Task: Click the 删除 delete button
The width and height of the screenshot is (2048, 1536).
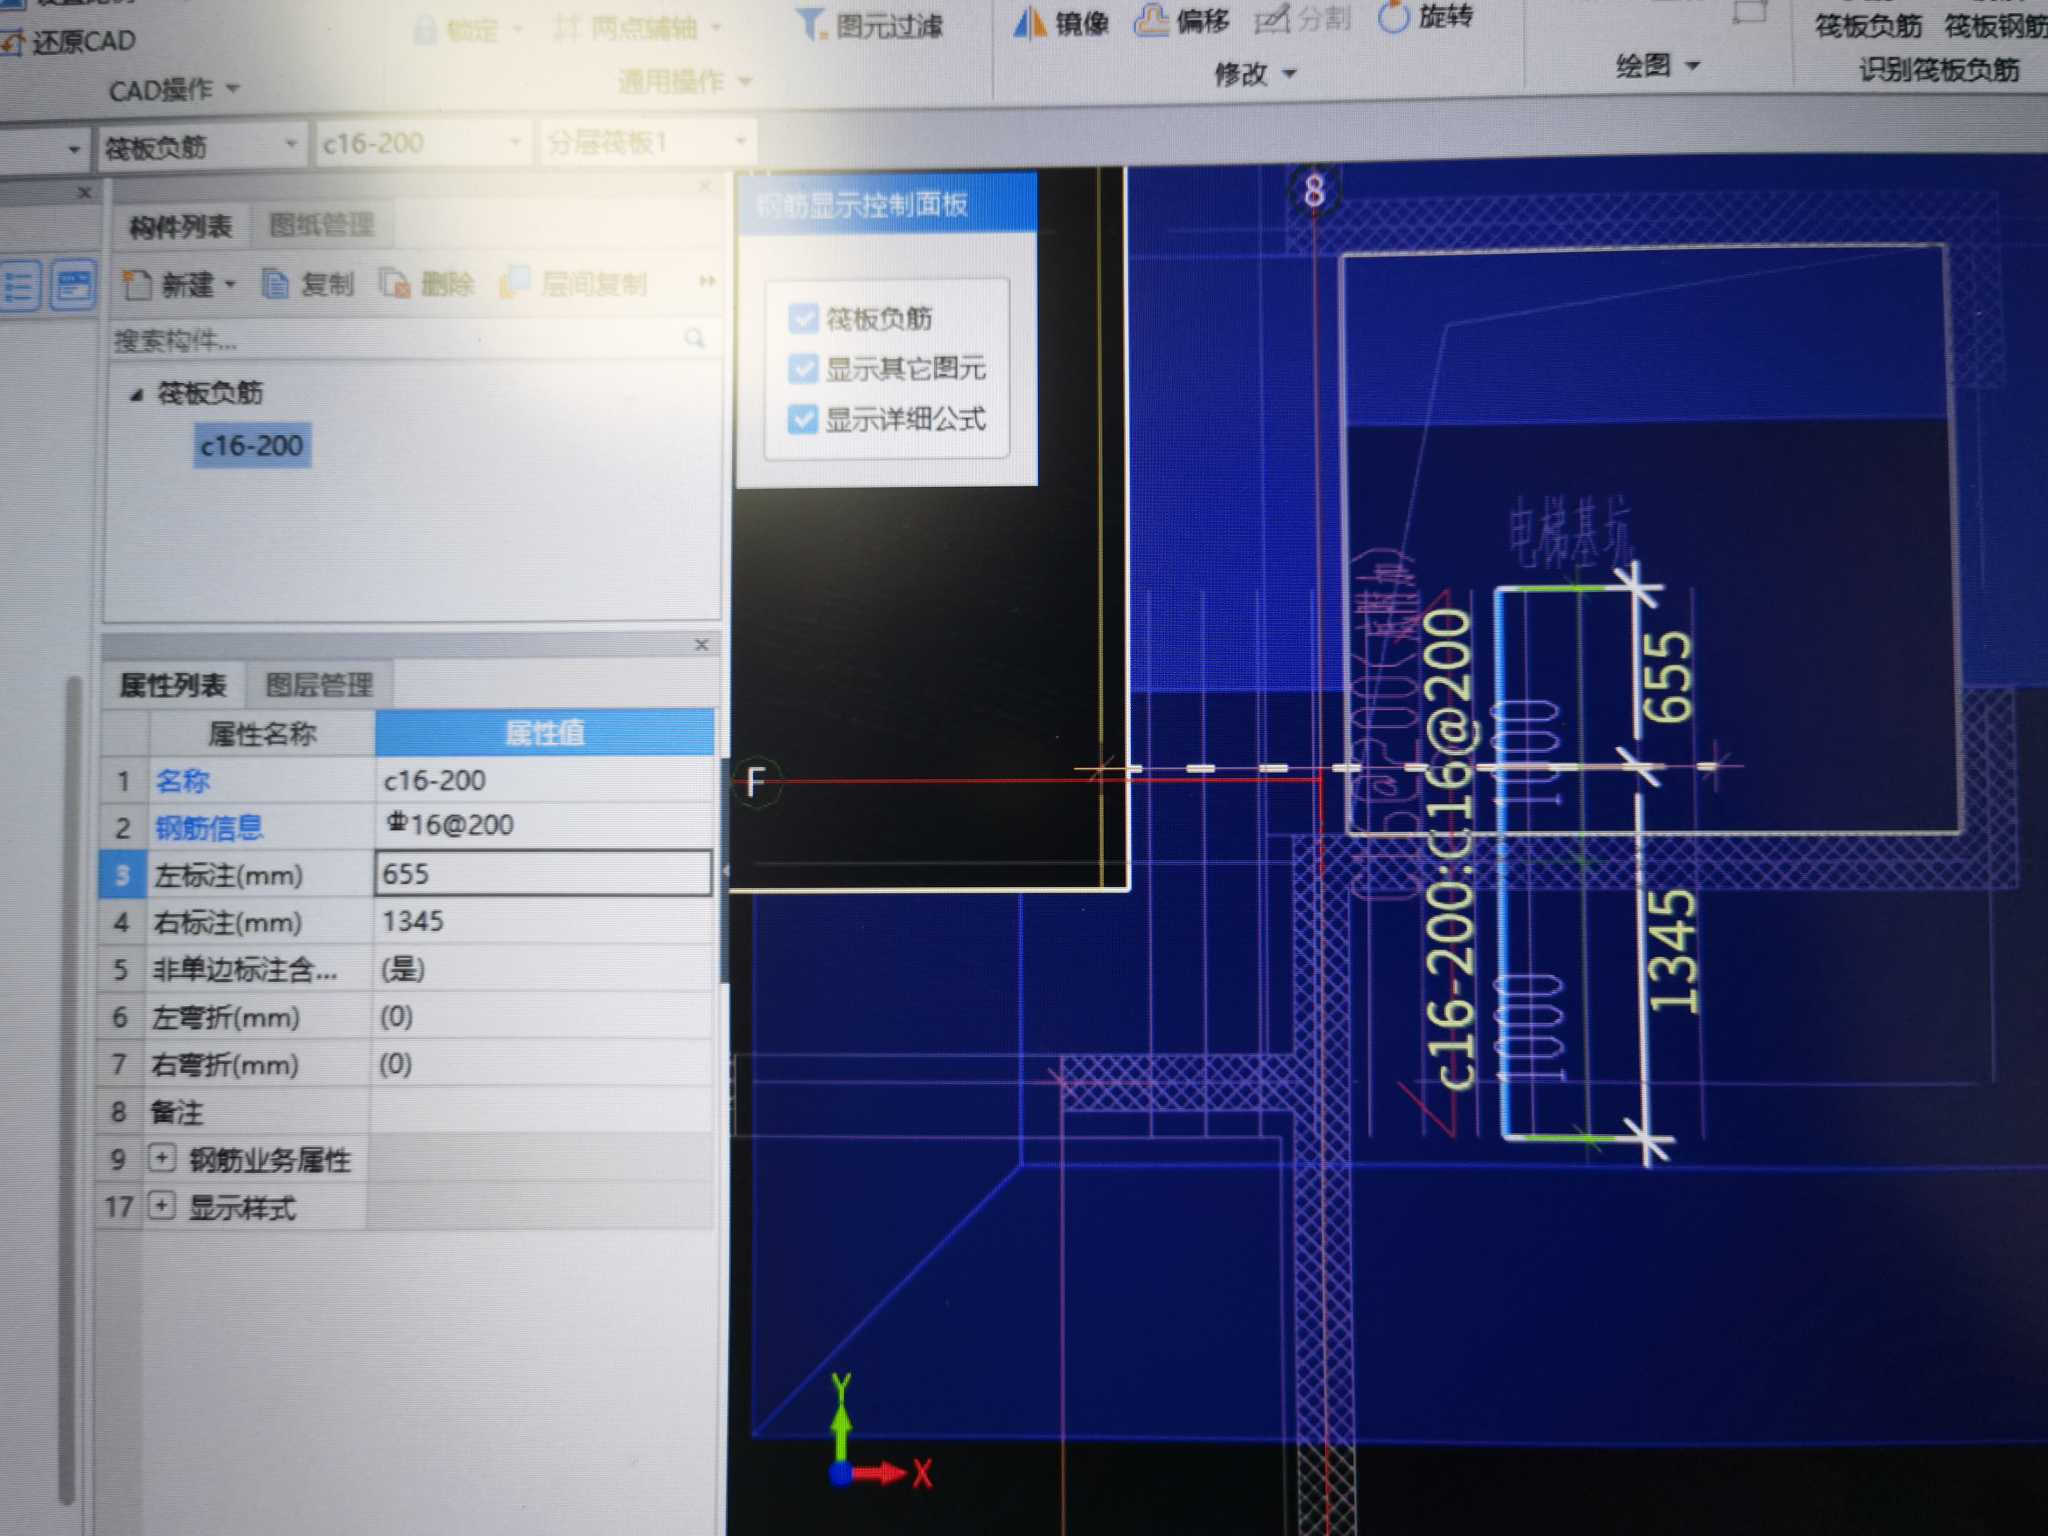Action: pos(427,284)
